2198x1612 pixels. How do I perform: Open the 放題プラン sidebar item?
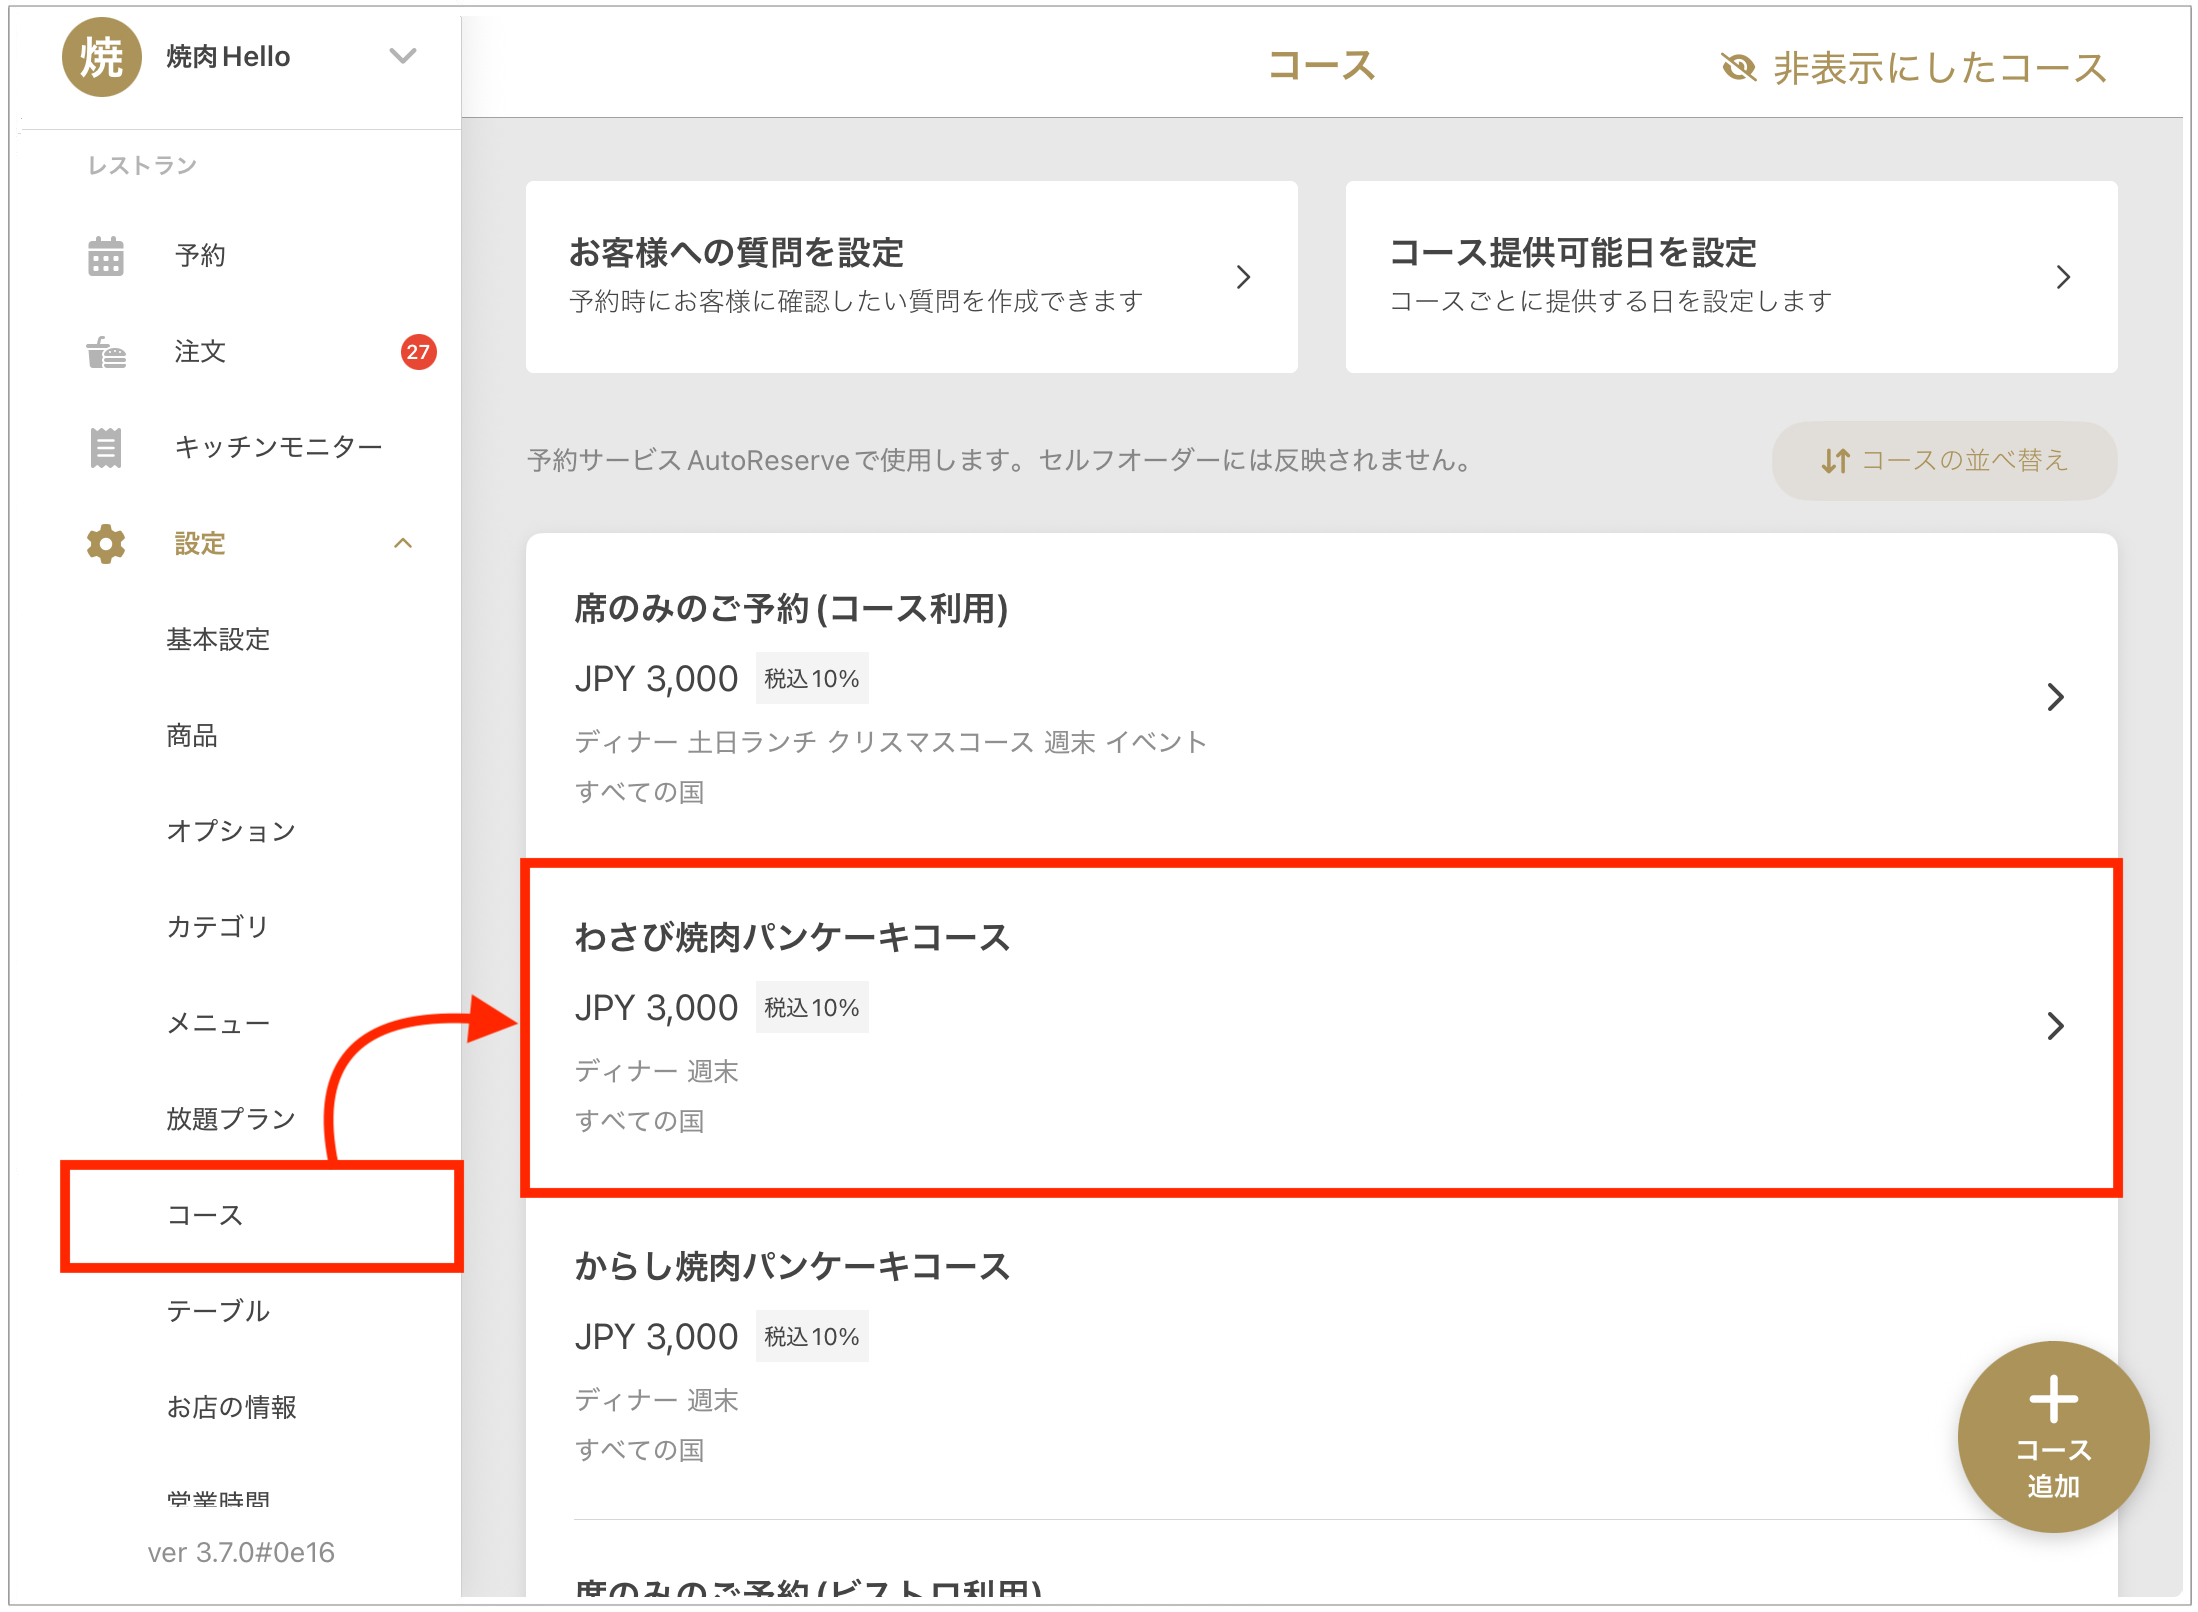tap(231, 1119)
